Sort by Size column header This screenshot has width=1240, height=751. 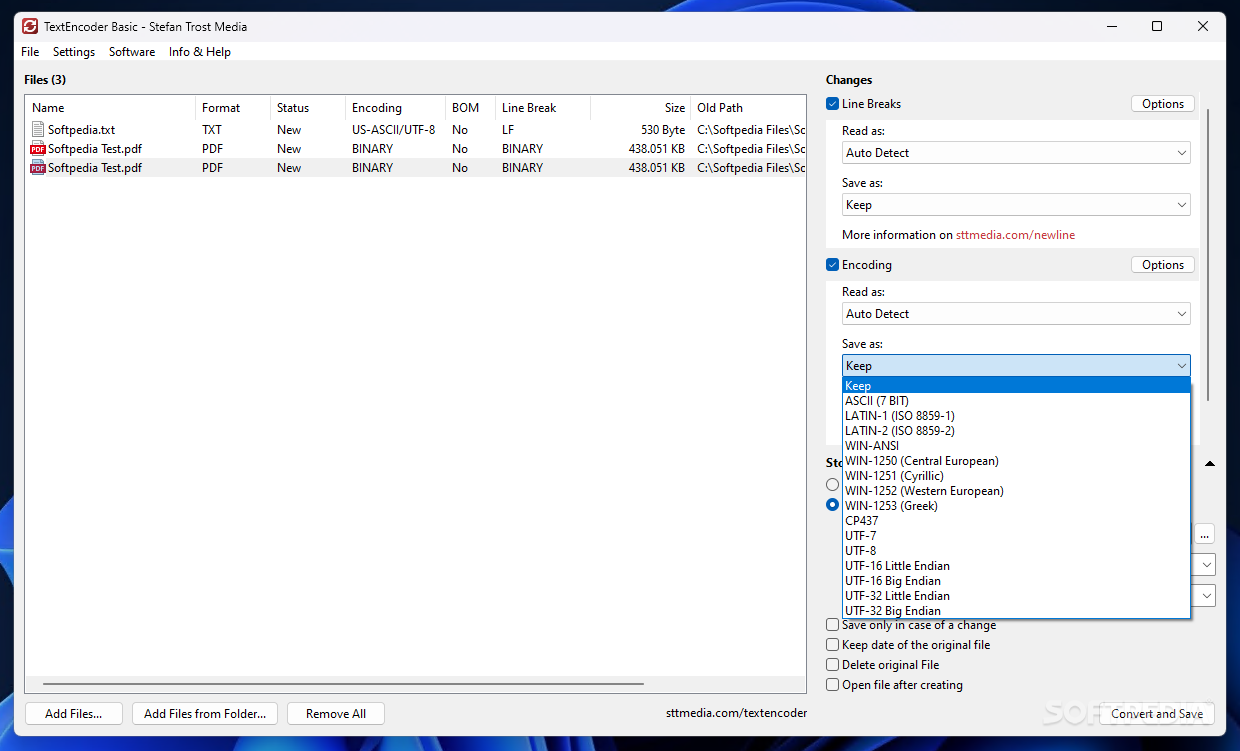point(640,108)
